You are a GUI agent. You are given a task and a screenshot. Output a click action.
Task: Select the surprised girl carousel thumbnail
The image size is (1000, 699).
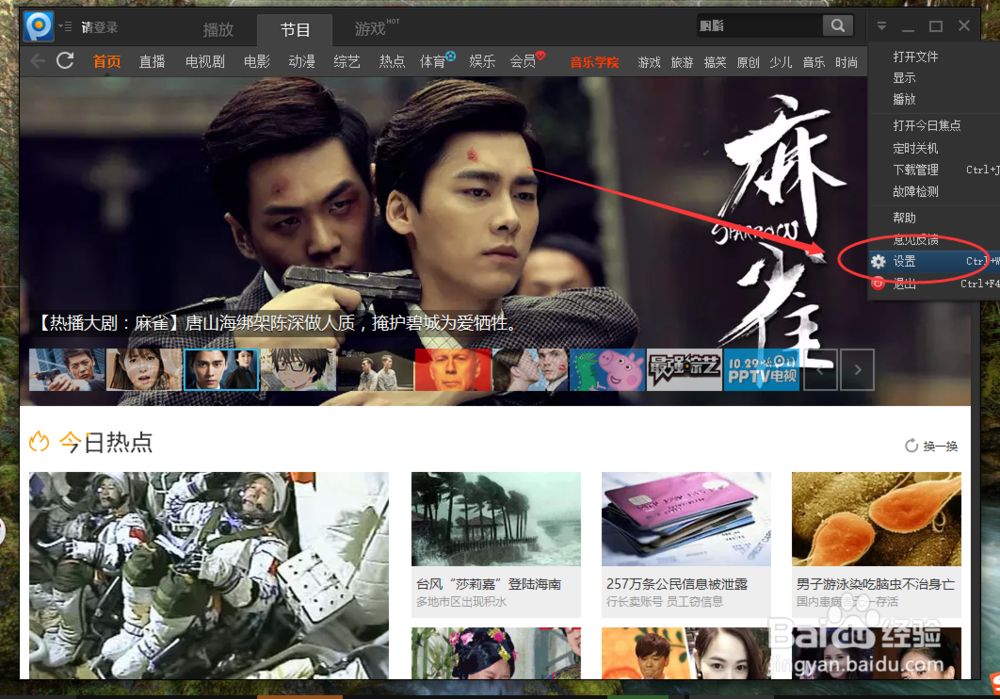144,370
